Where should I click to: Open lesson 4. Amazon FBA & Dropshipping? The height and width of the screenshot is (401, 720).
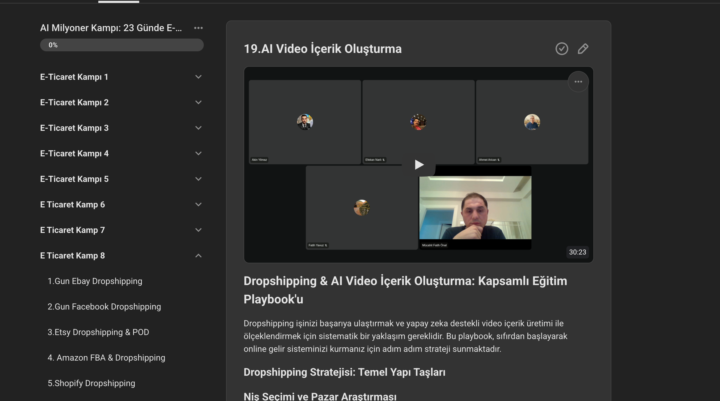tap(106, 357)
